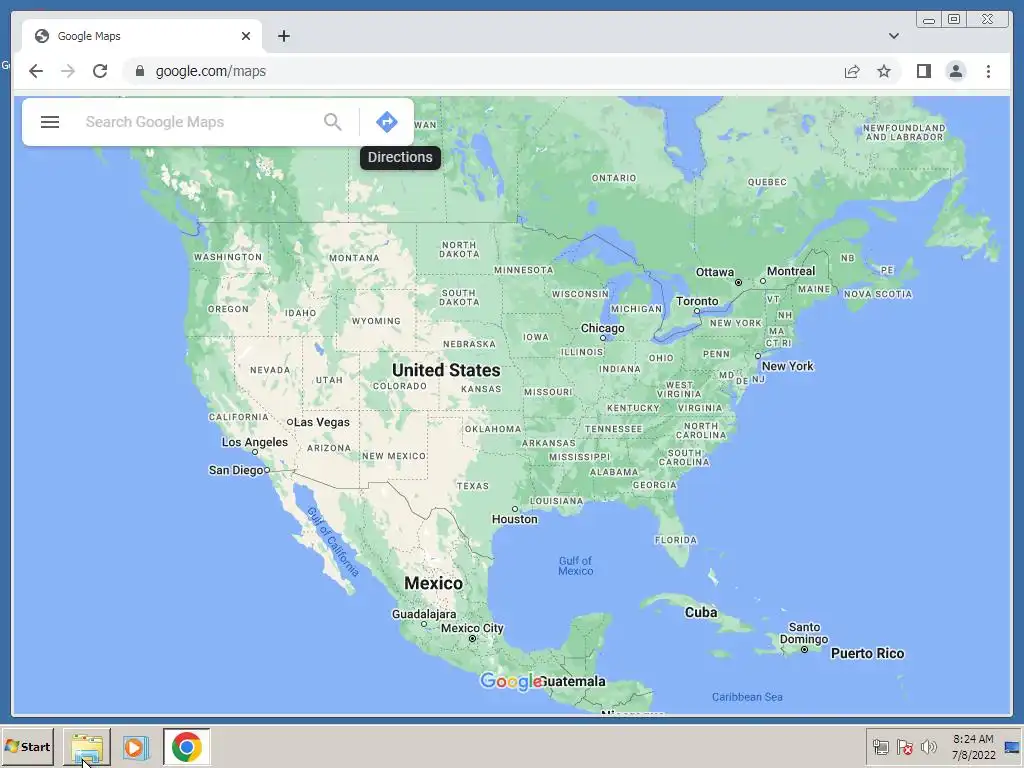
Task: Click the Chicago city label
Action: (x=602, y=328)
